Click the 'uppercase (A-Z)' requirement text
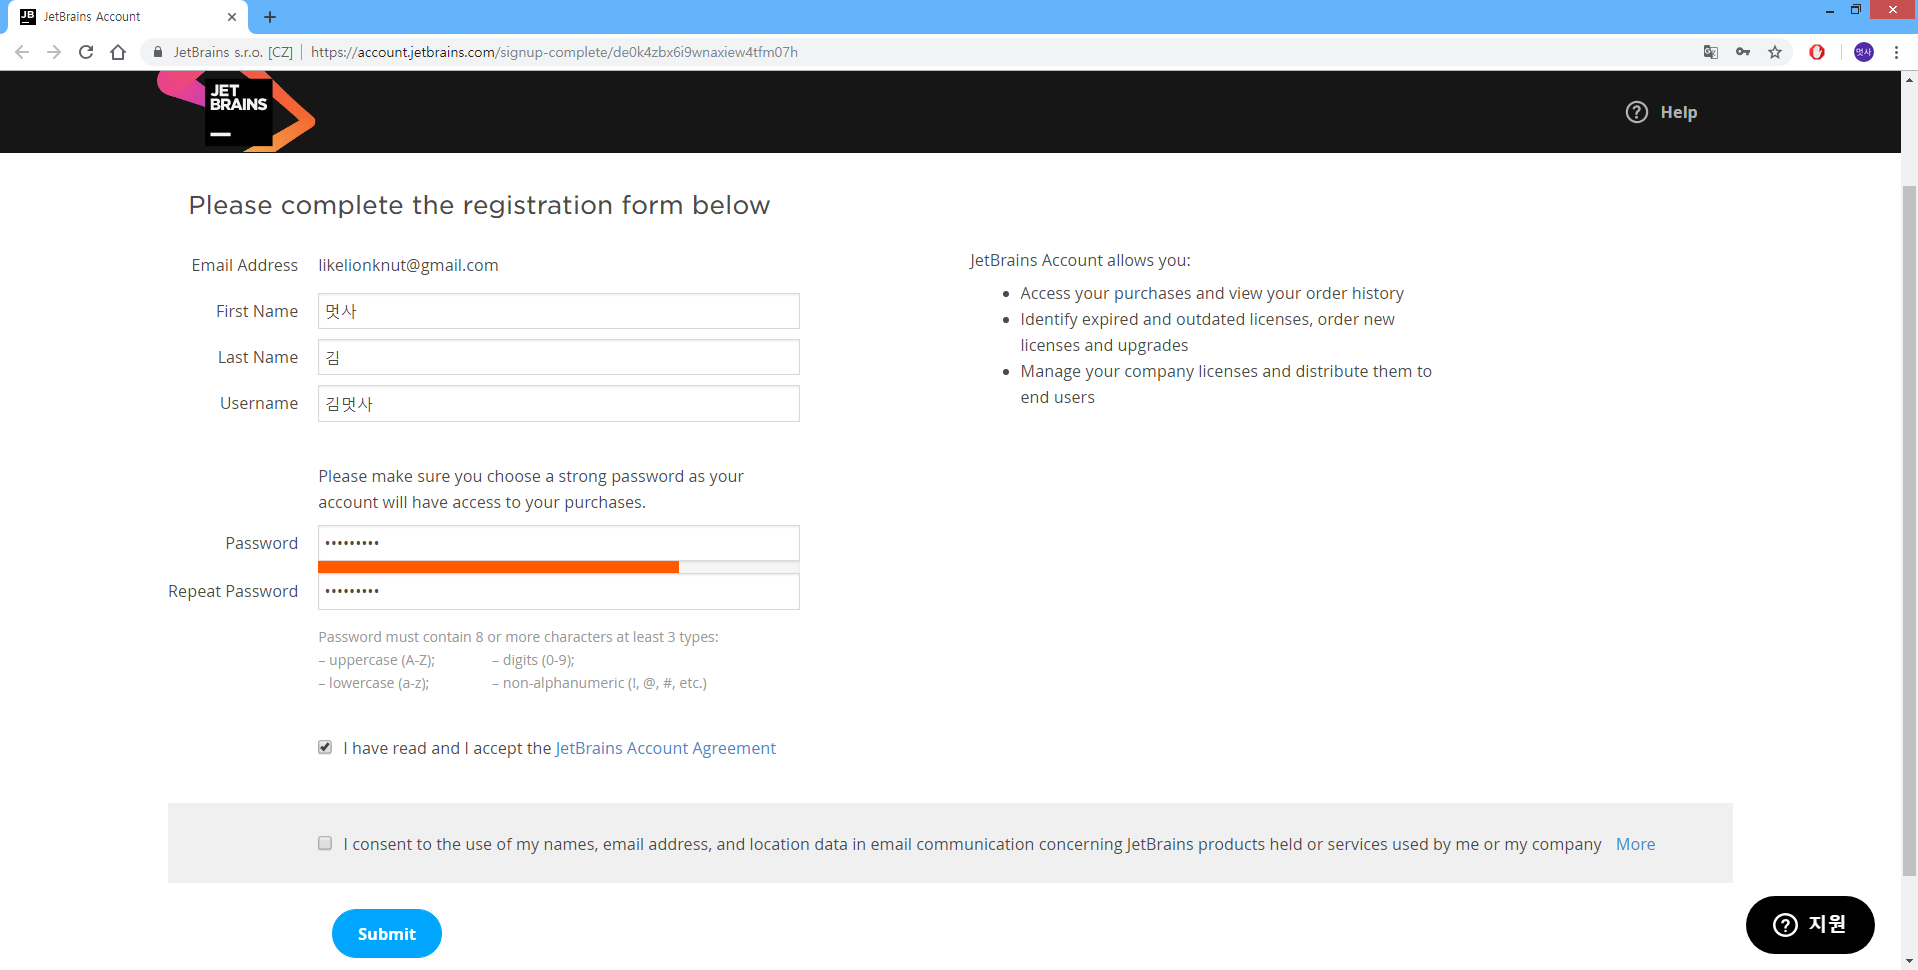This screenshot has height=970, width=1918. coord(376,660)
